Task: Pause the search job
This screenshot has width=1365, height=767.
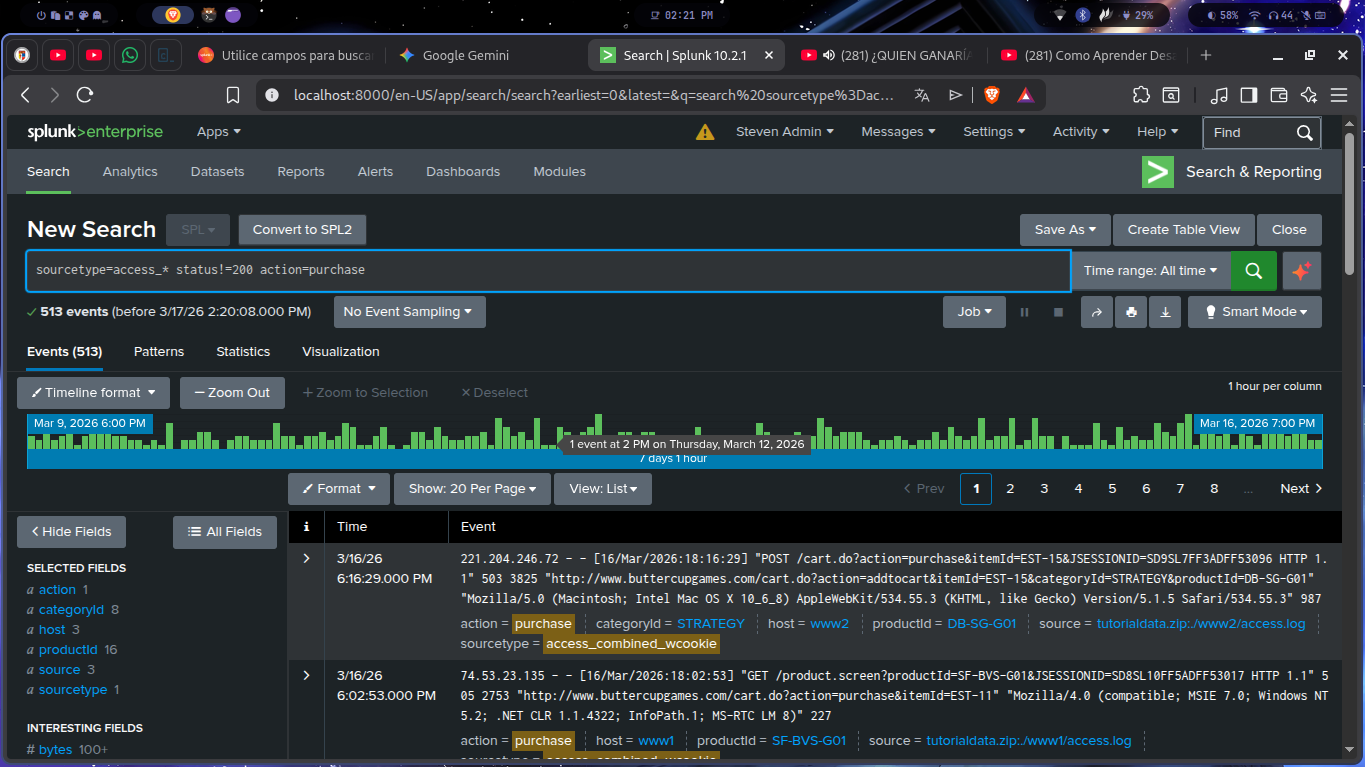Action: coord(1024,312)
